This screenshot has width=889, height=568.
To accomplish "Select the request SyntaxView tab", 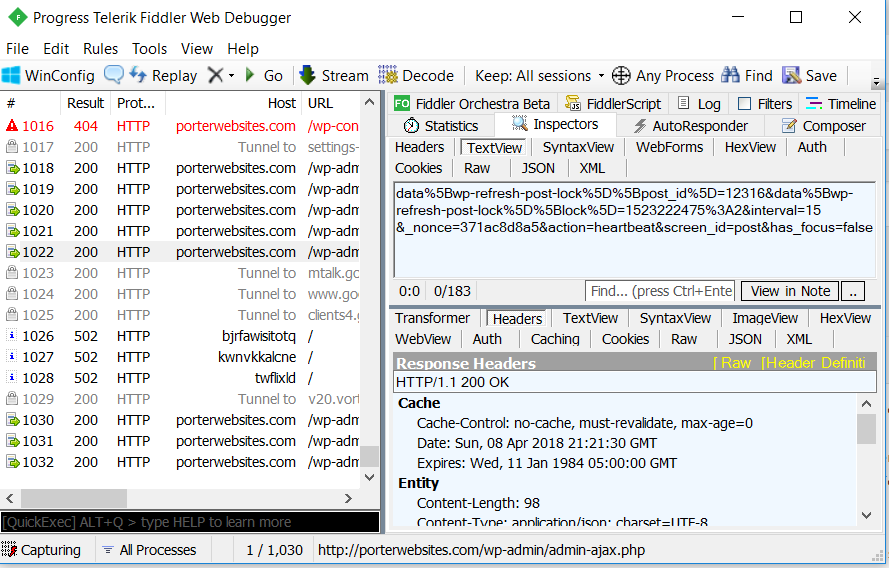I will pos(578,147).
